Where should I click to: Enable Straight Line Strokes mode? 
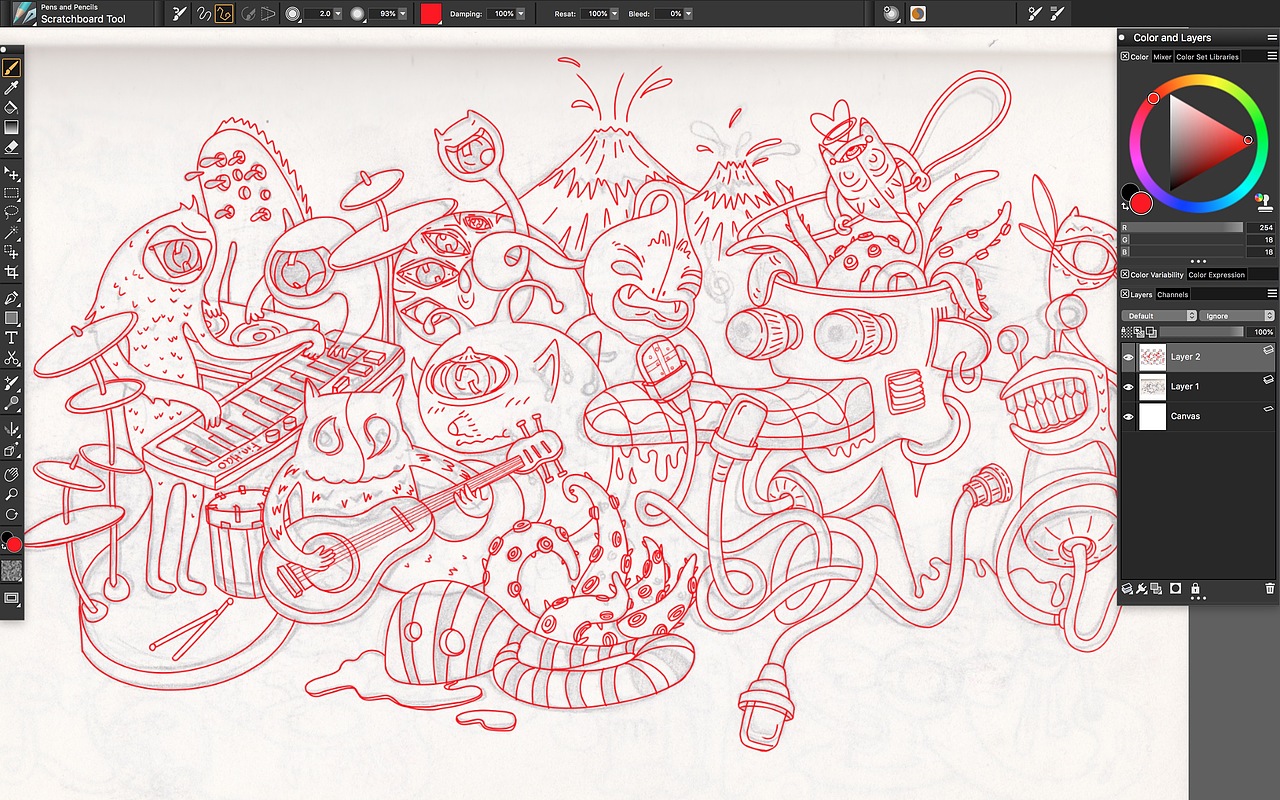coord(225,14)
